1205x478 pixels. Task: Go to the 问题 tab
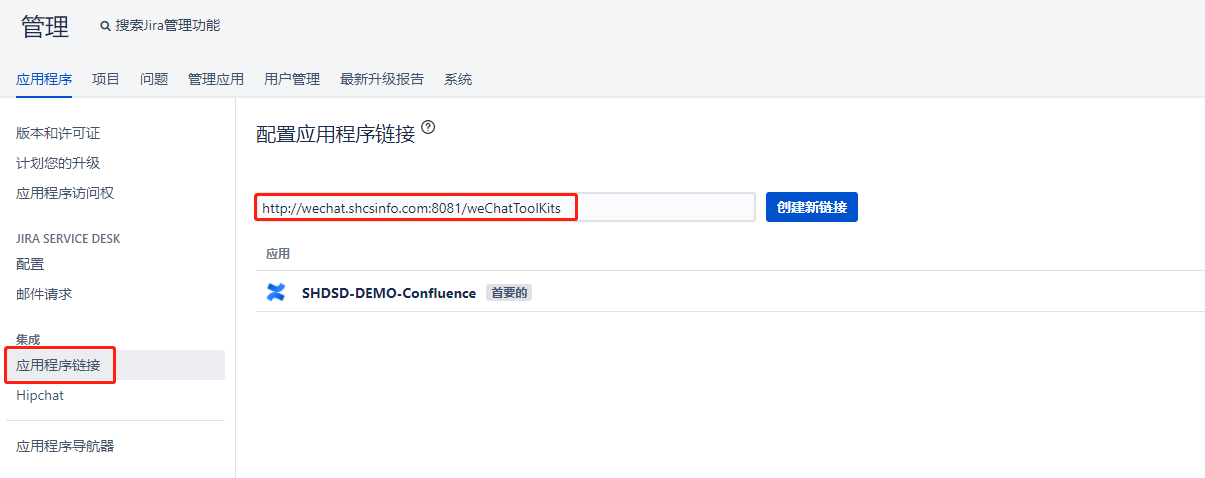click(154, 79)
